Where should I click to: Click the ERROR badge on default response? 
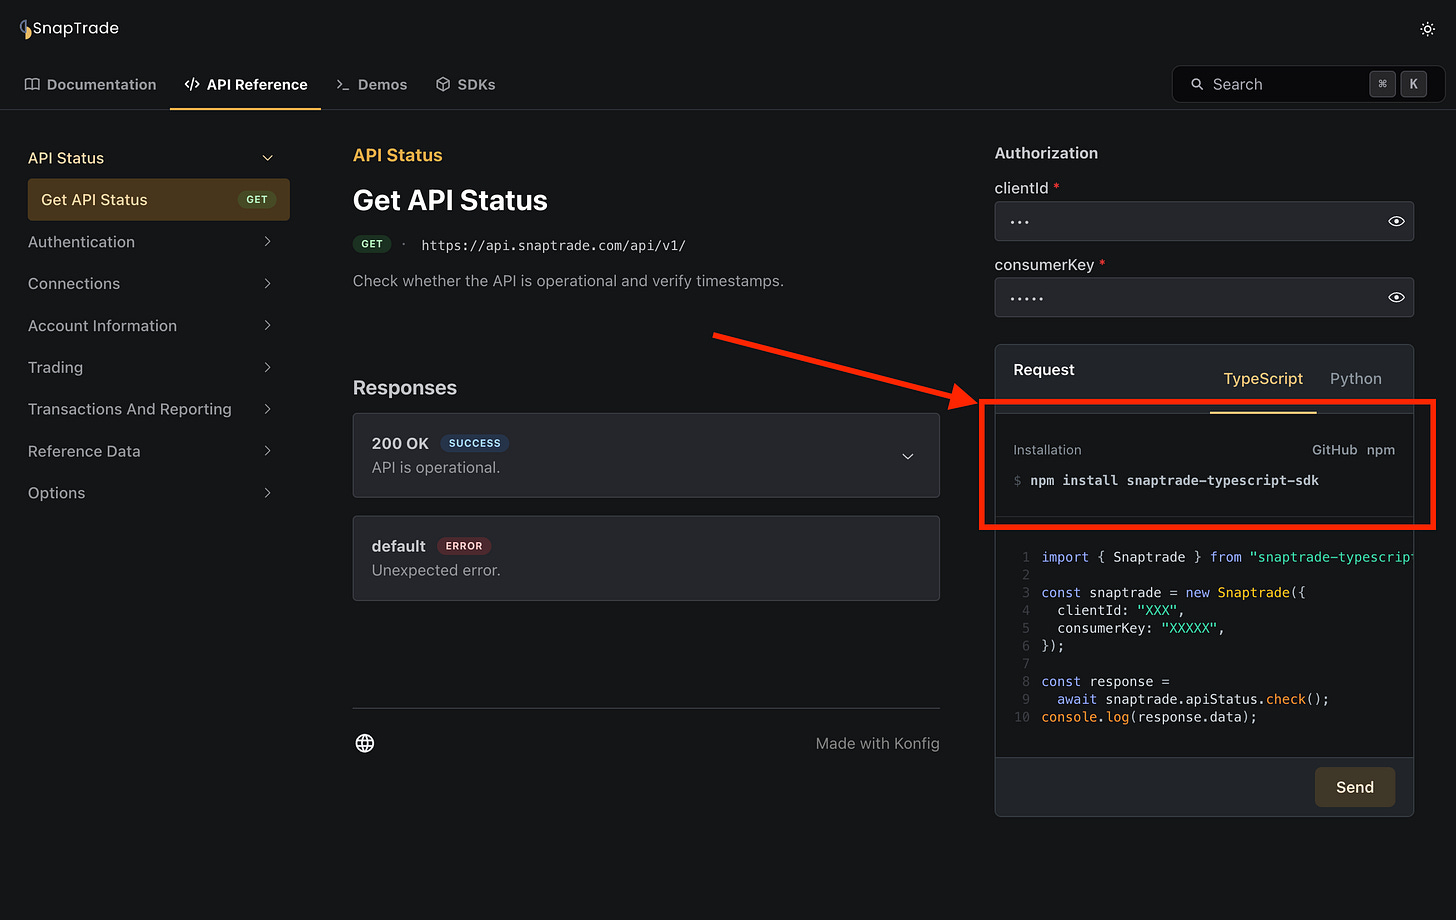click(x=464, y=546)
